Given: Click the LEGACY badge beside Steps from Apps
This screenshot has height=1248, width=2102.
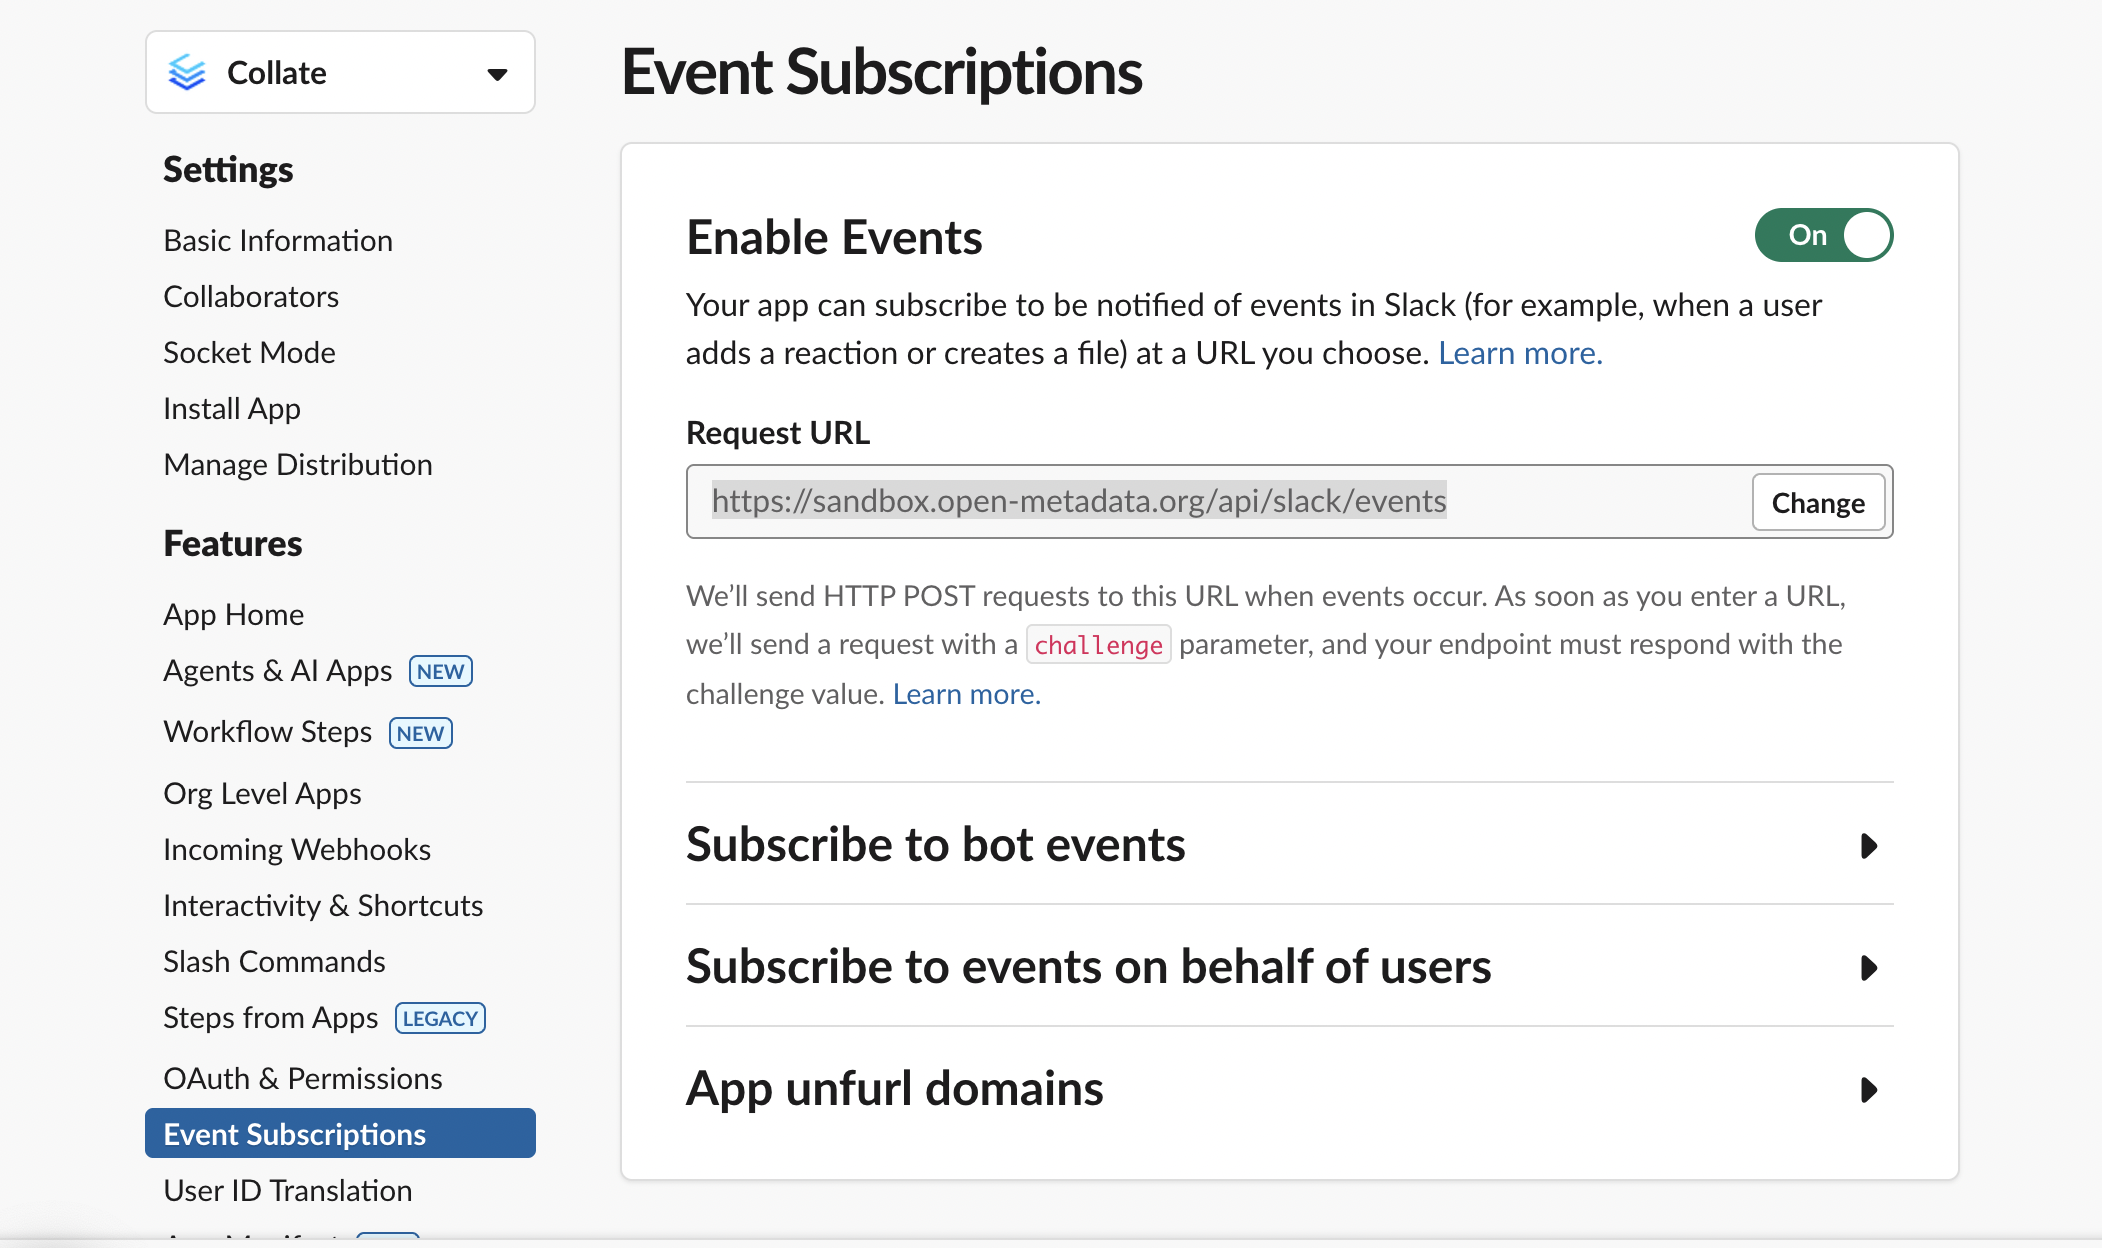Looking at the screenshot, I should click(440, 1018).
